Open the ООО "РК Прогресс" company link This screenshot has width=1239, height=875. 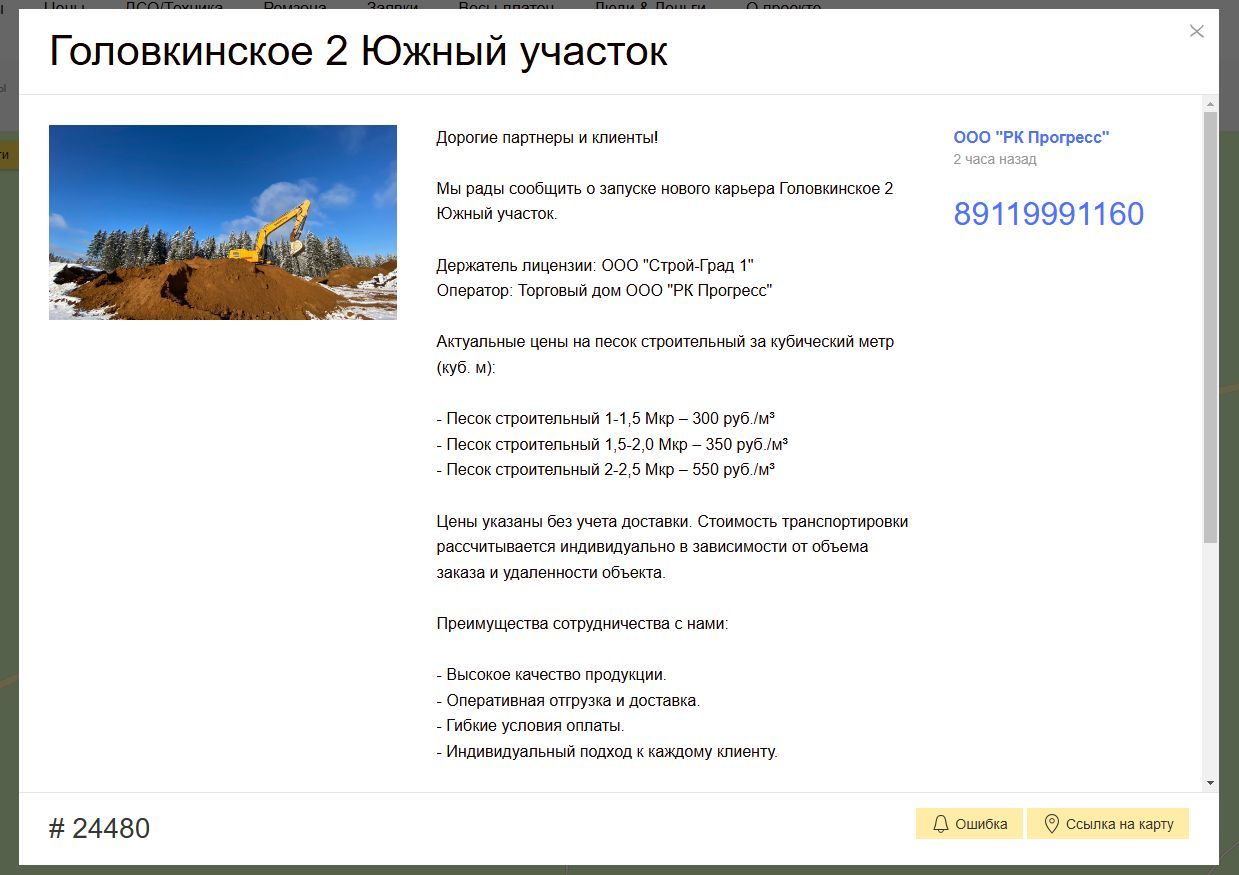pyautogui.click(x=1031, y=137)
